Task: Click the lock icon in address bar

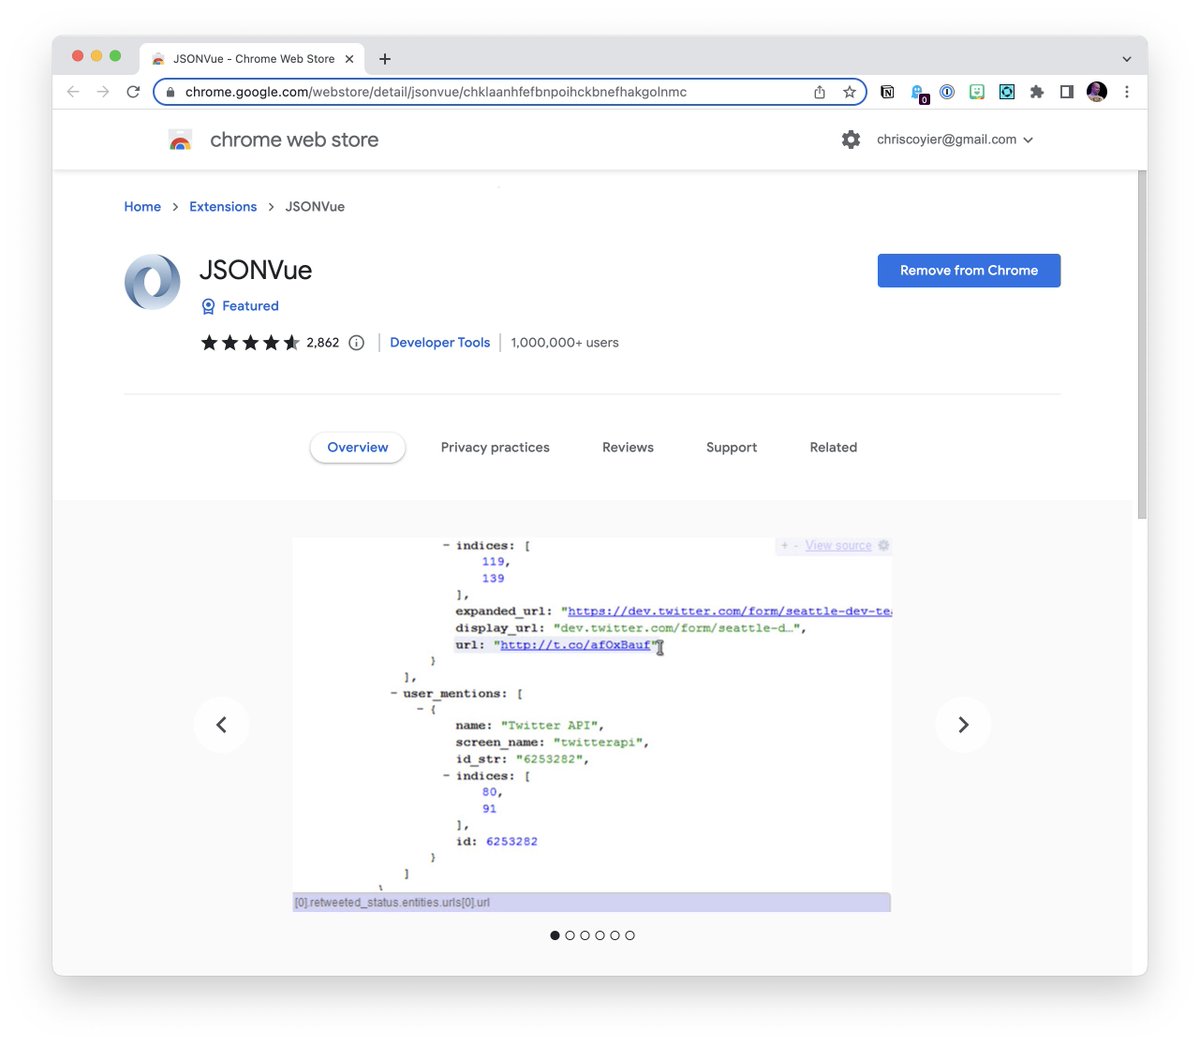Action: pyautogui.click(x=171, y=92)
